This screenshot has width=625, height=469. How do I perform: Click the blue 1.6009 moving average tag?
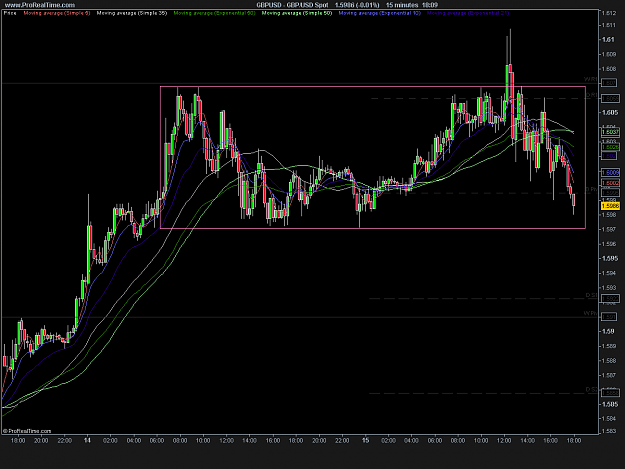point(610,173)
